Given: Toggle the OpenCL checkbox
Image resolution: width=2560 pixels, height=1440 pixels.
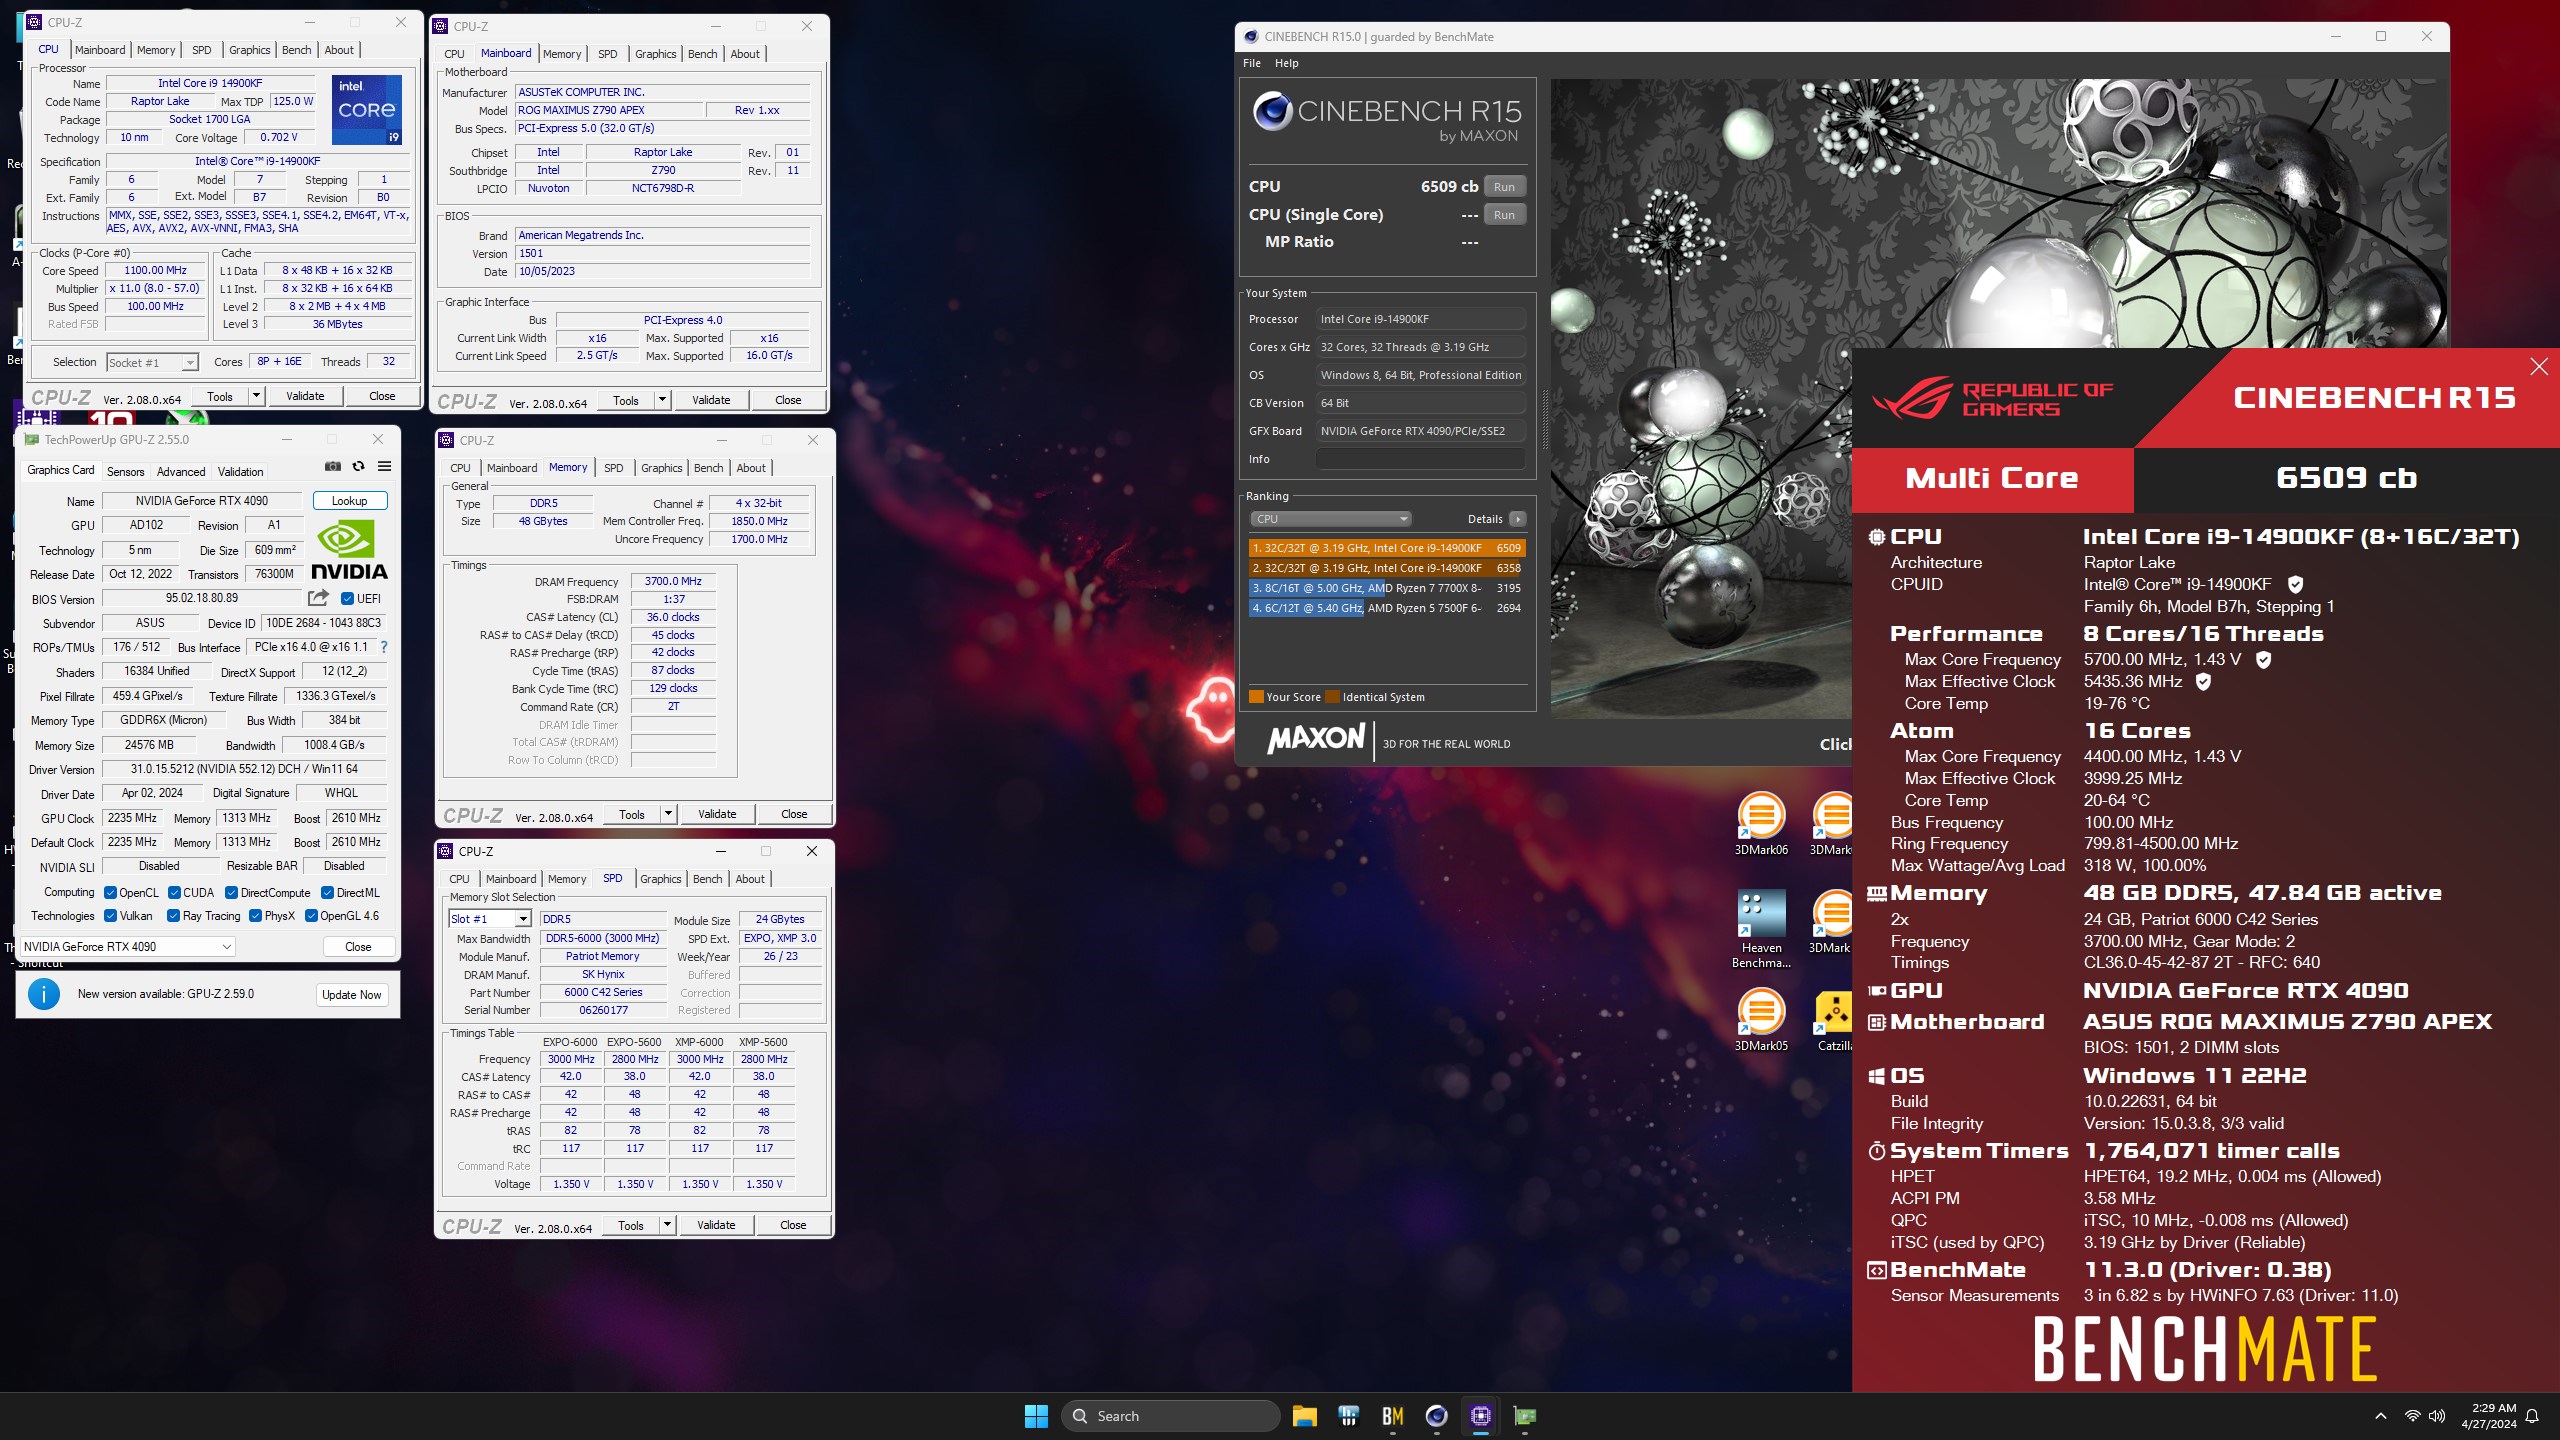Looking at the screenshot, I should click(111, 893).
